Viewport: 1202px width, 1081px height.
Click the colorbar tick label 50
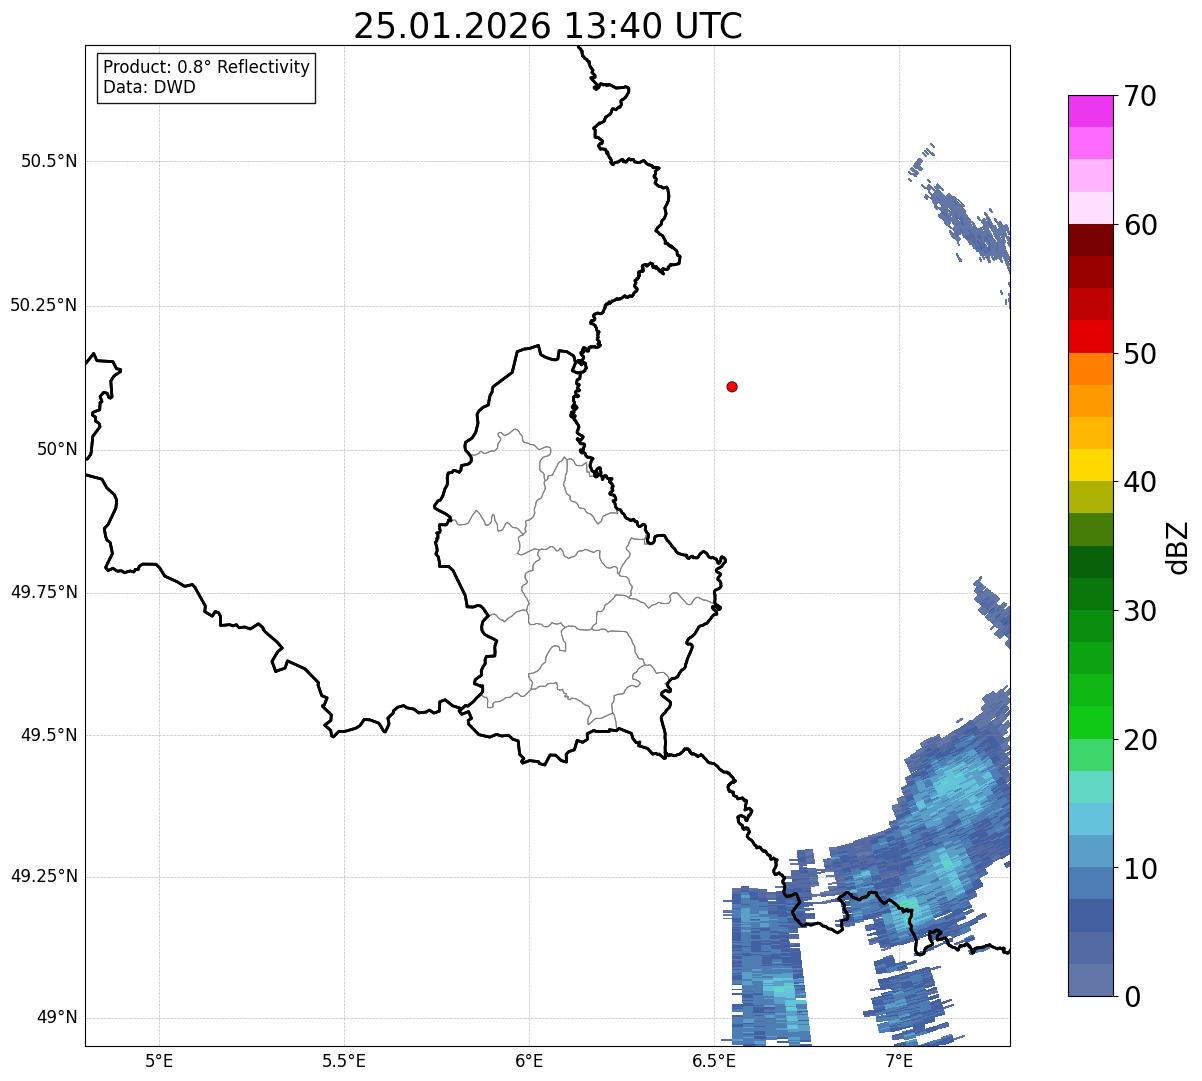(1139, 354)
